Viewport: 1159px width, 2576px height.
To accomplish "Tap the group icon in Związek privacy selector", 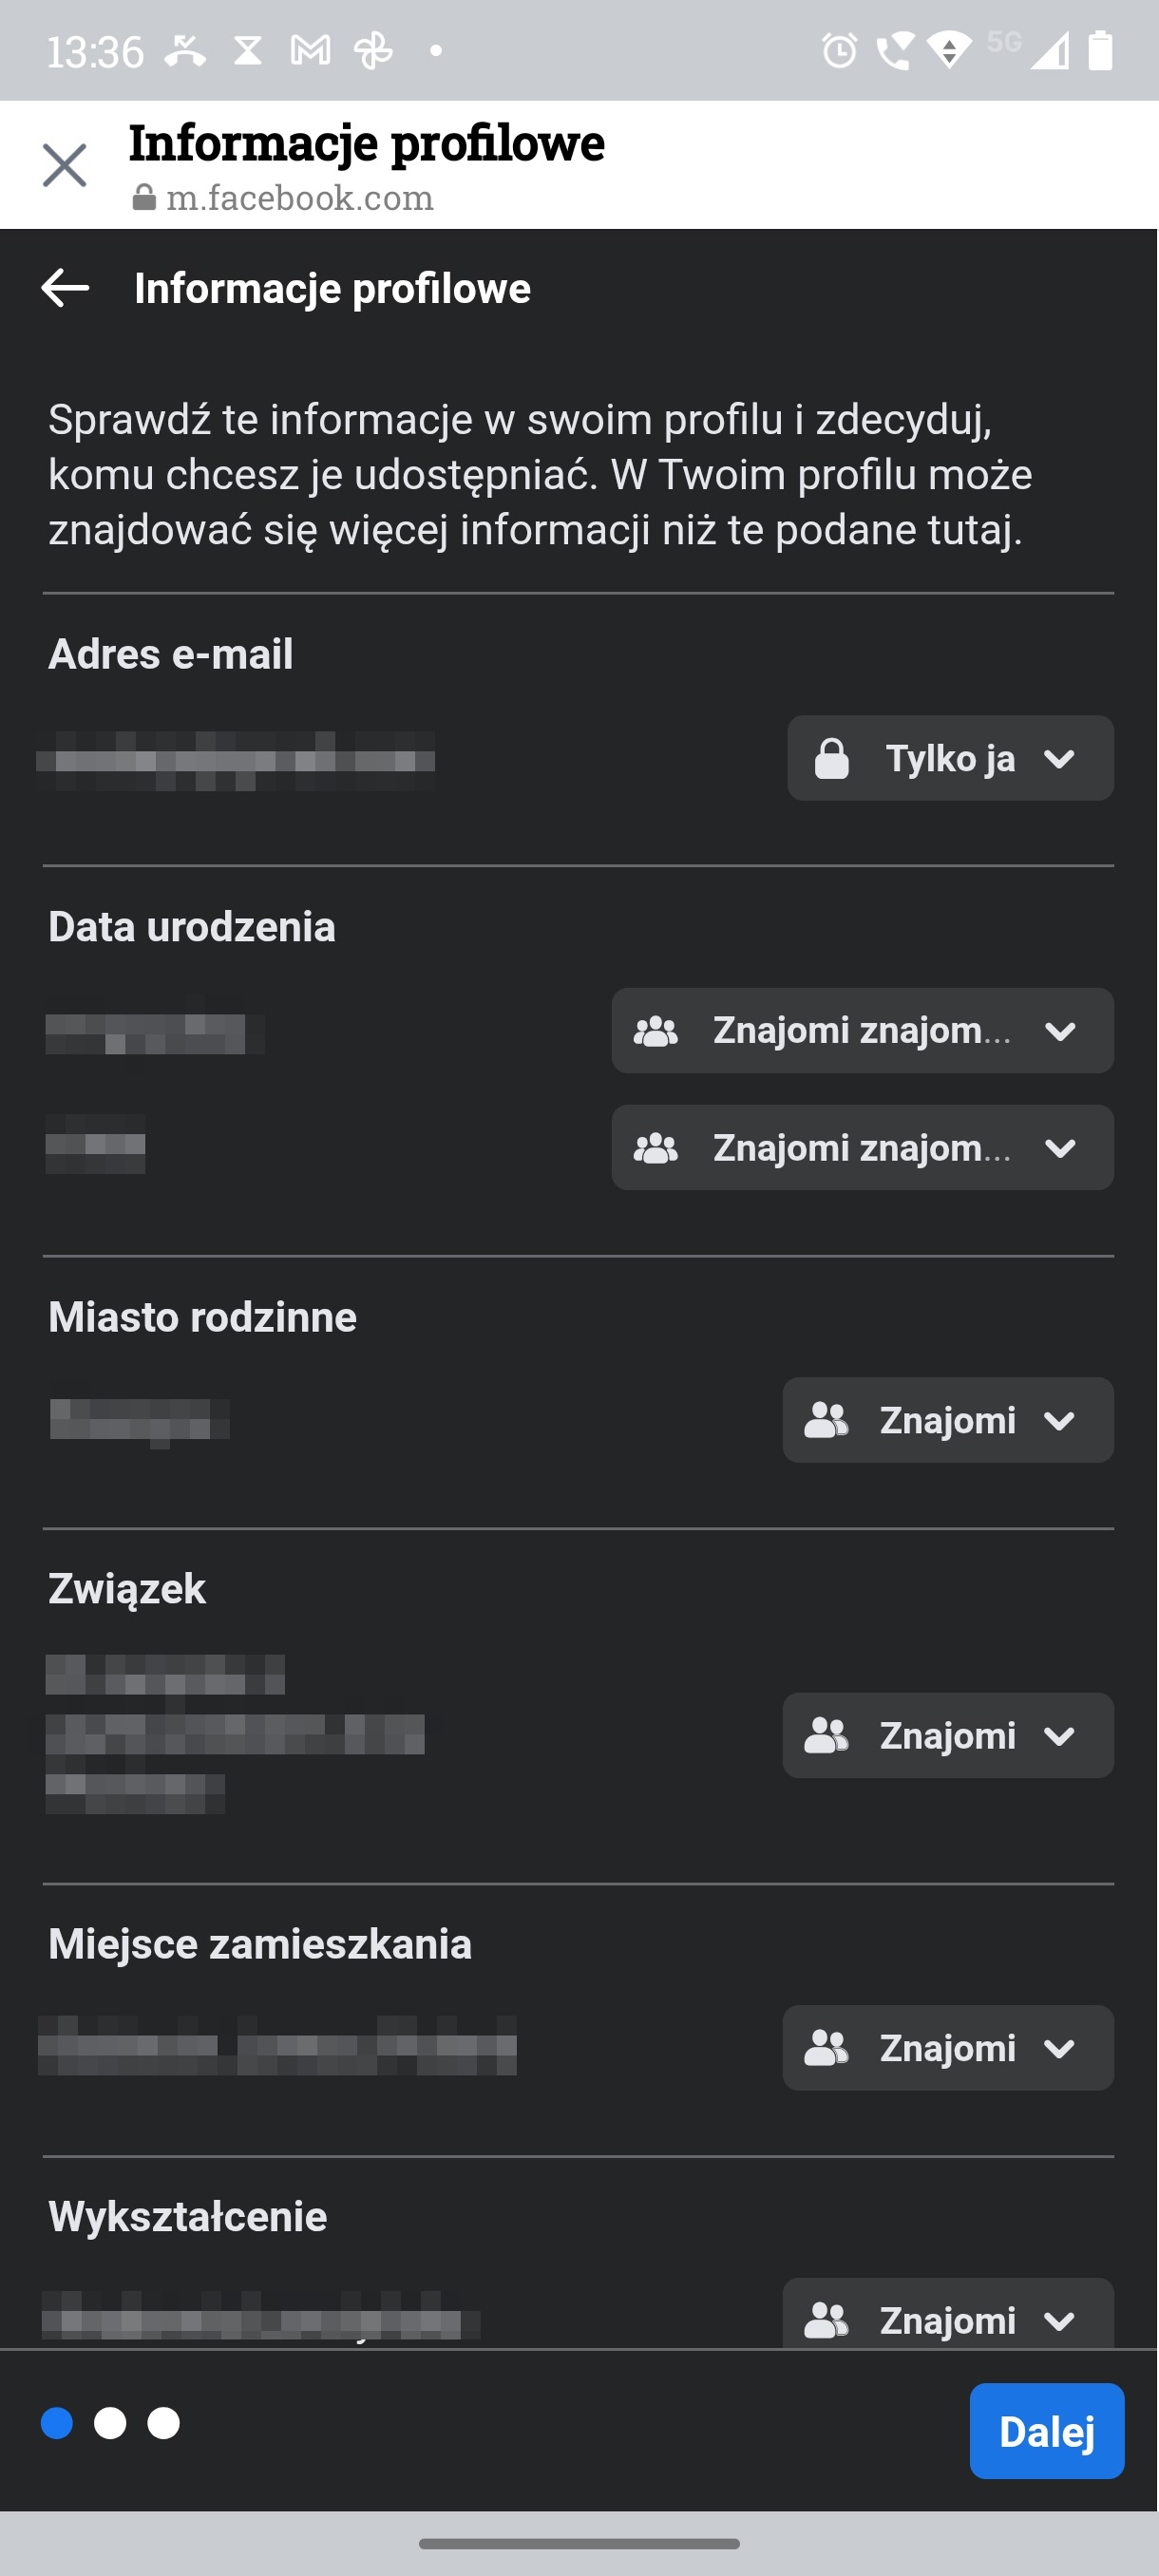I will (827, 1736).
